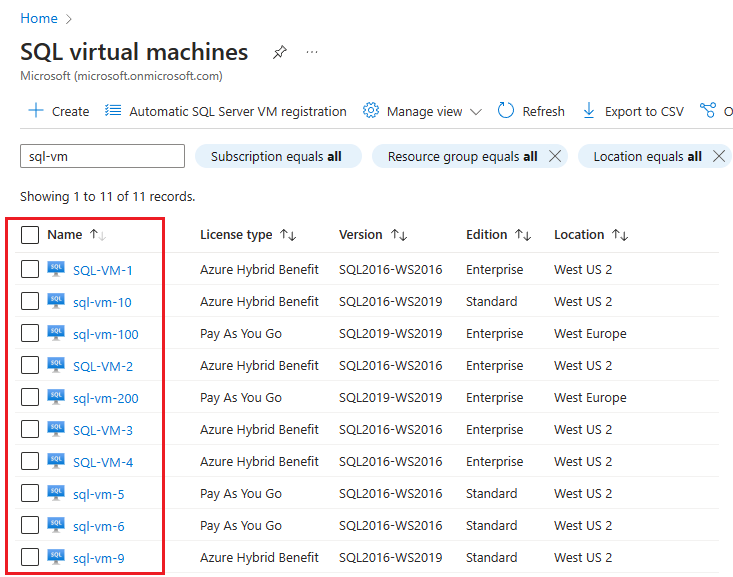This screenshot has height=577, width=733.
Task: Click the SQL VM icon beside SQL-VM-4
Action: click(x=56, y=462)
